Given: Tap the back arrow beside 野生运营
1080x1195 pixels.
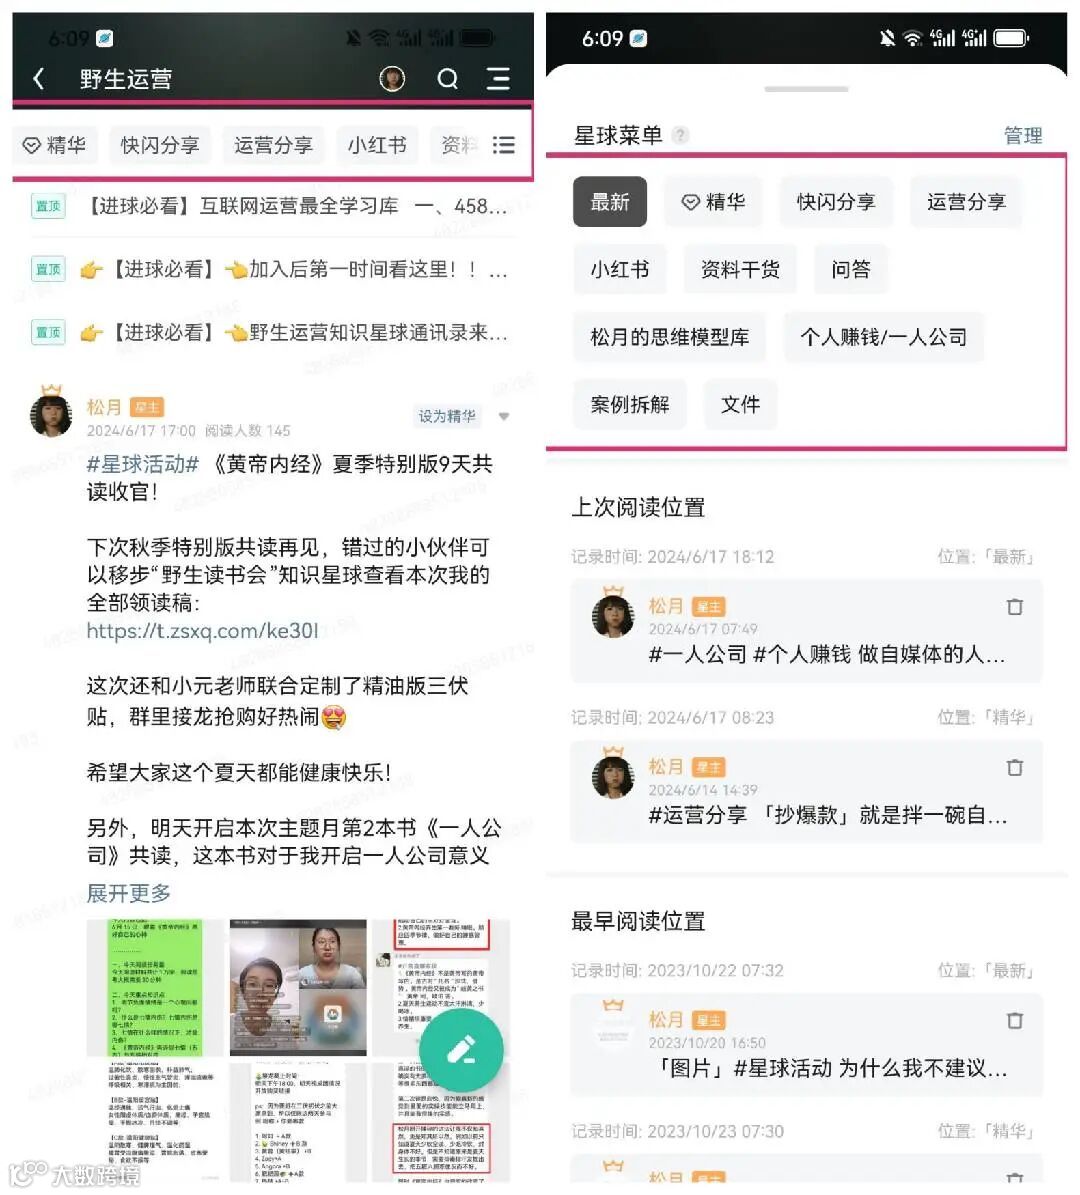Looking at the screenshot, I should pyautogui.click(x=38, y=78).
